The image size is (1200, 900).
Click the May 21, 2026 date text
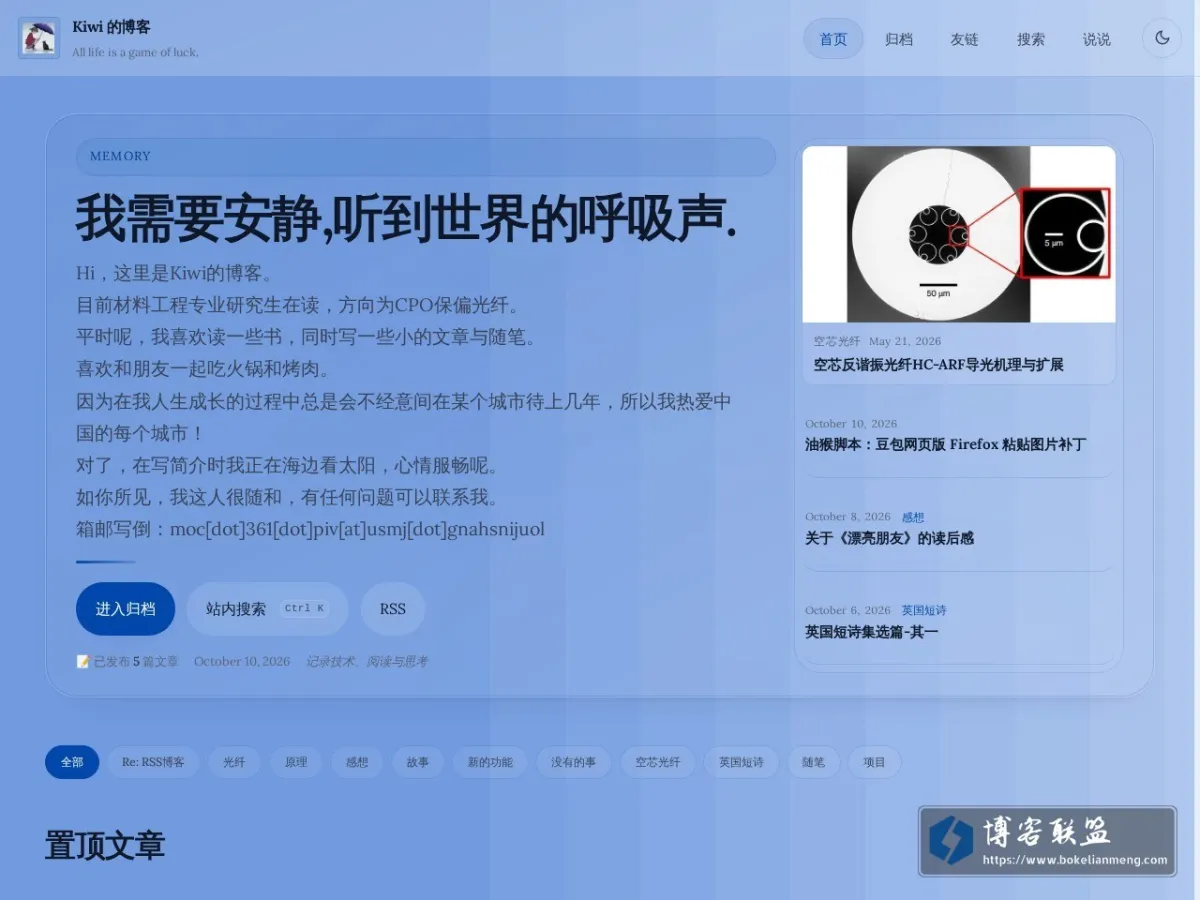tap(905, 341)
